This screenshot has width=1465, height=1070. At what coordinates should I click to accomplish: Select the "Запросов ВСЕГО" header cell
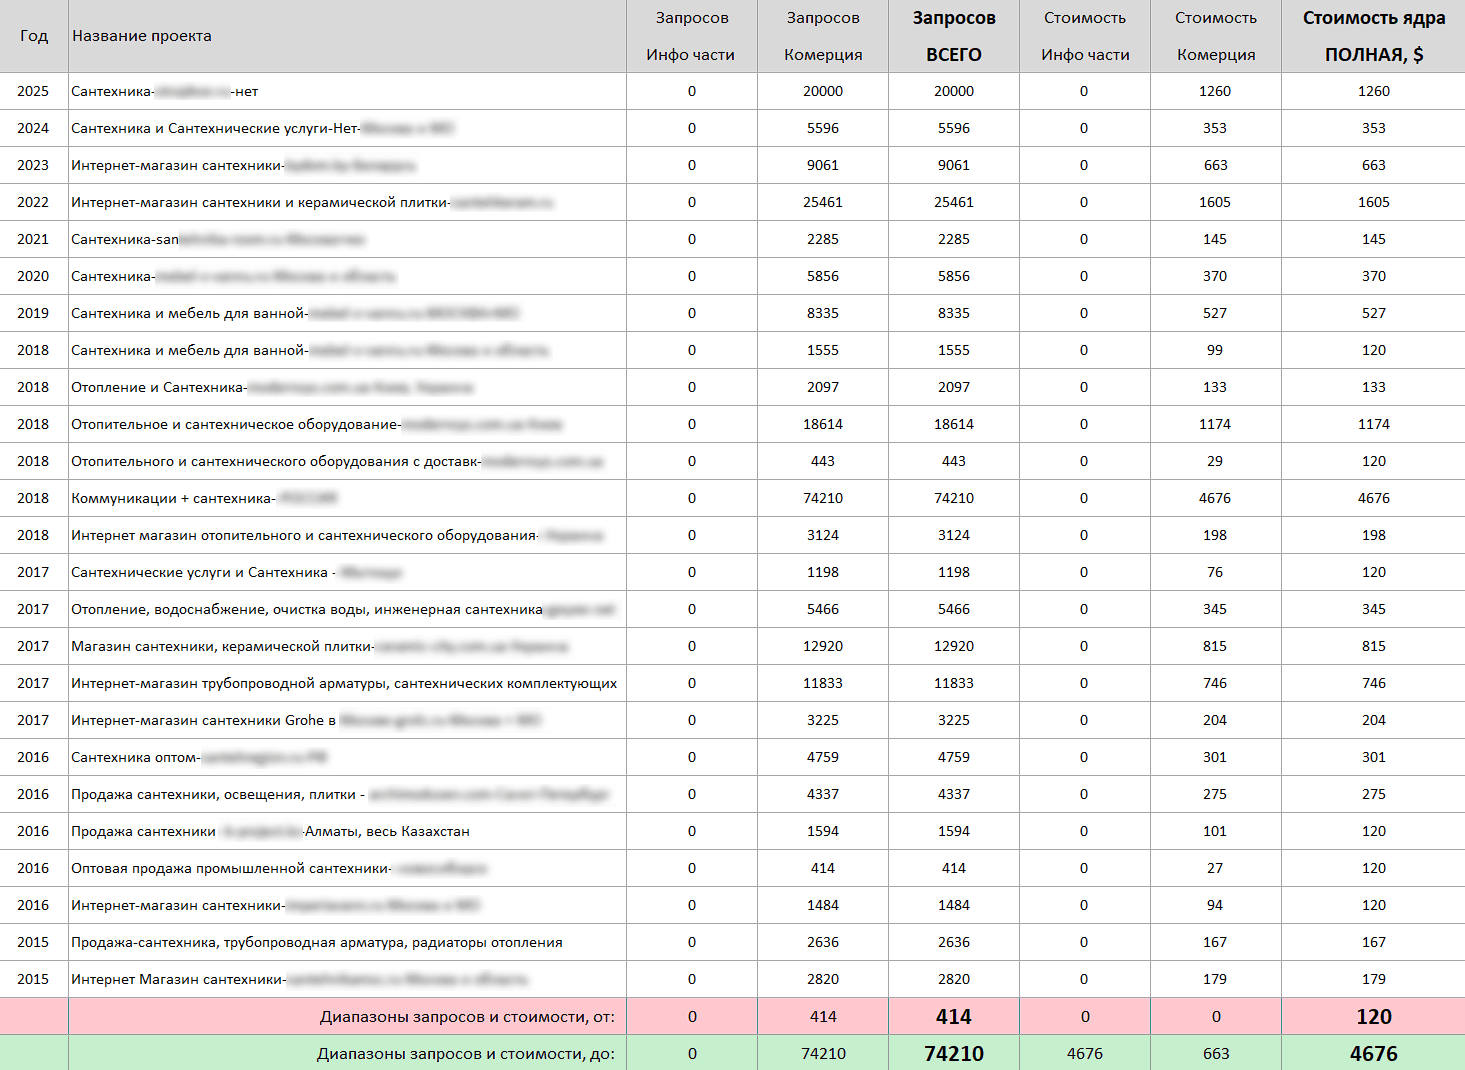(954, 36)
